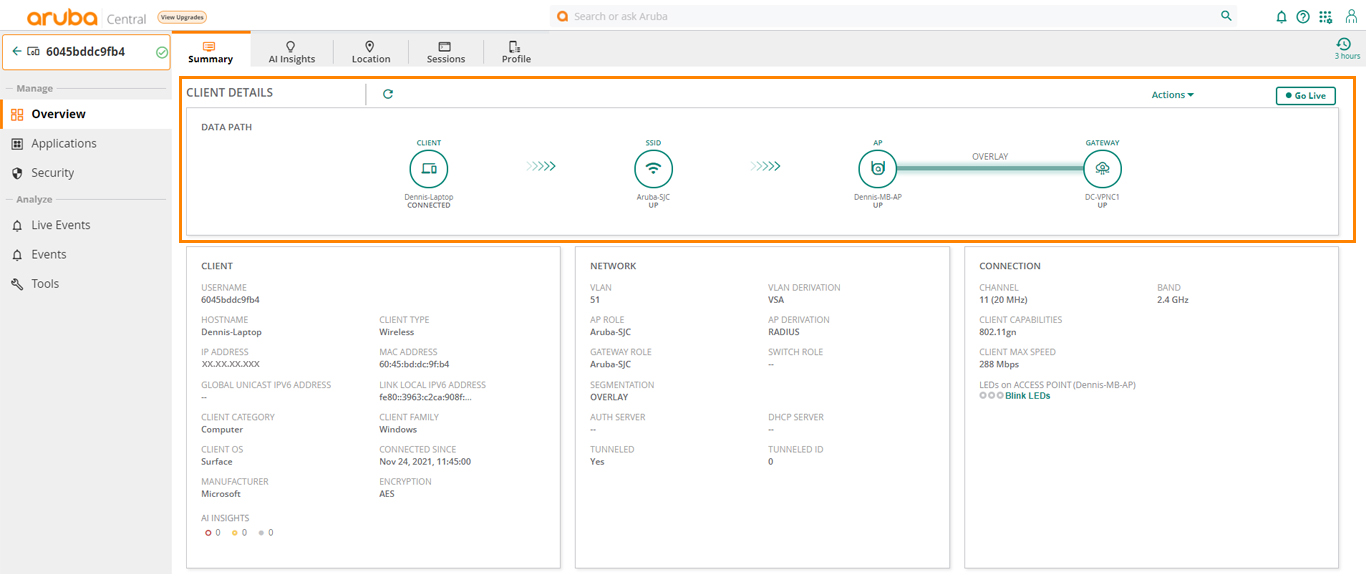
Task: Open the search bar magnifier icon
Action: point(1226,15)
